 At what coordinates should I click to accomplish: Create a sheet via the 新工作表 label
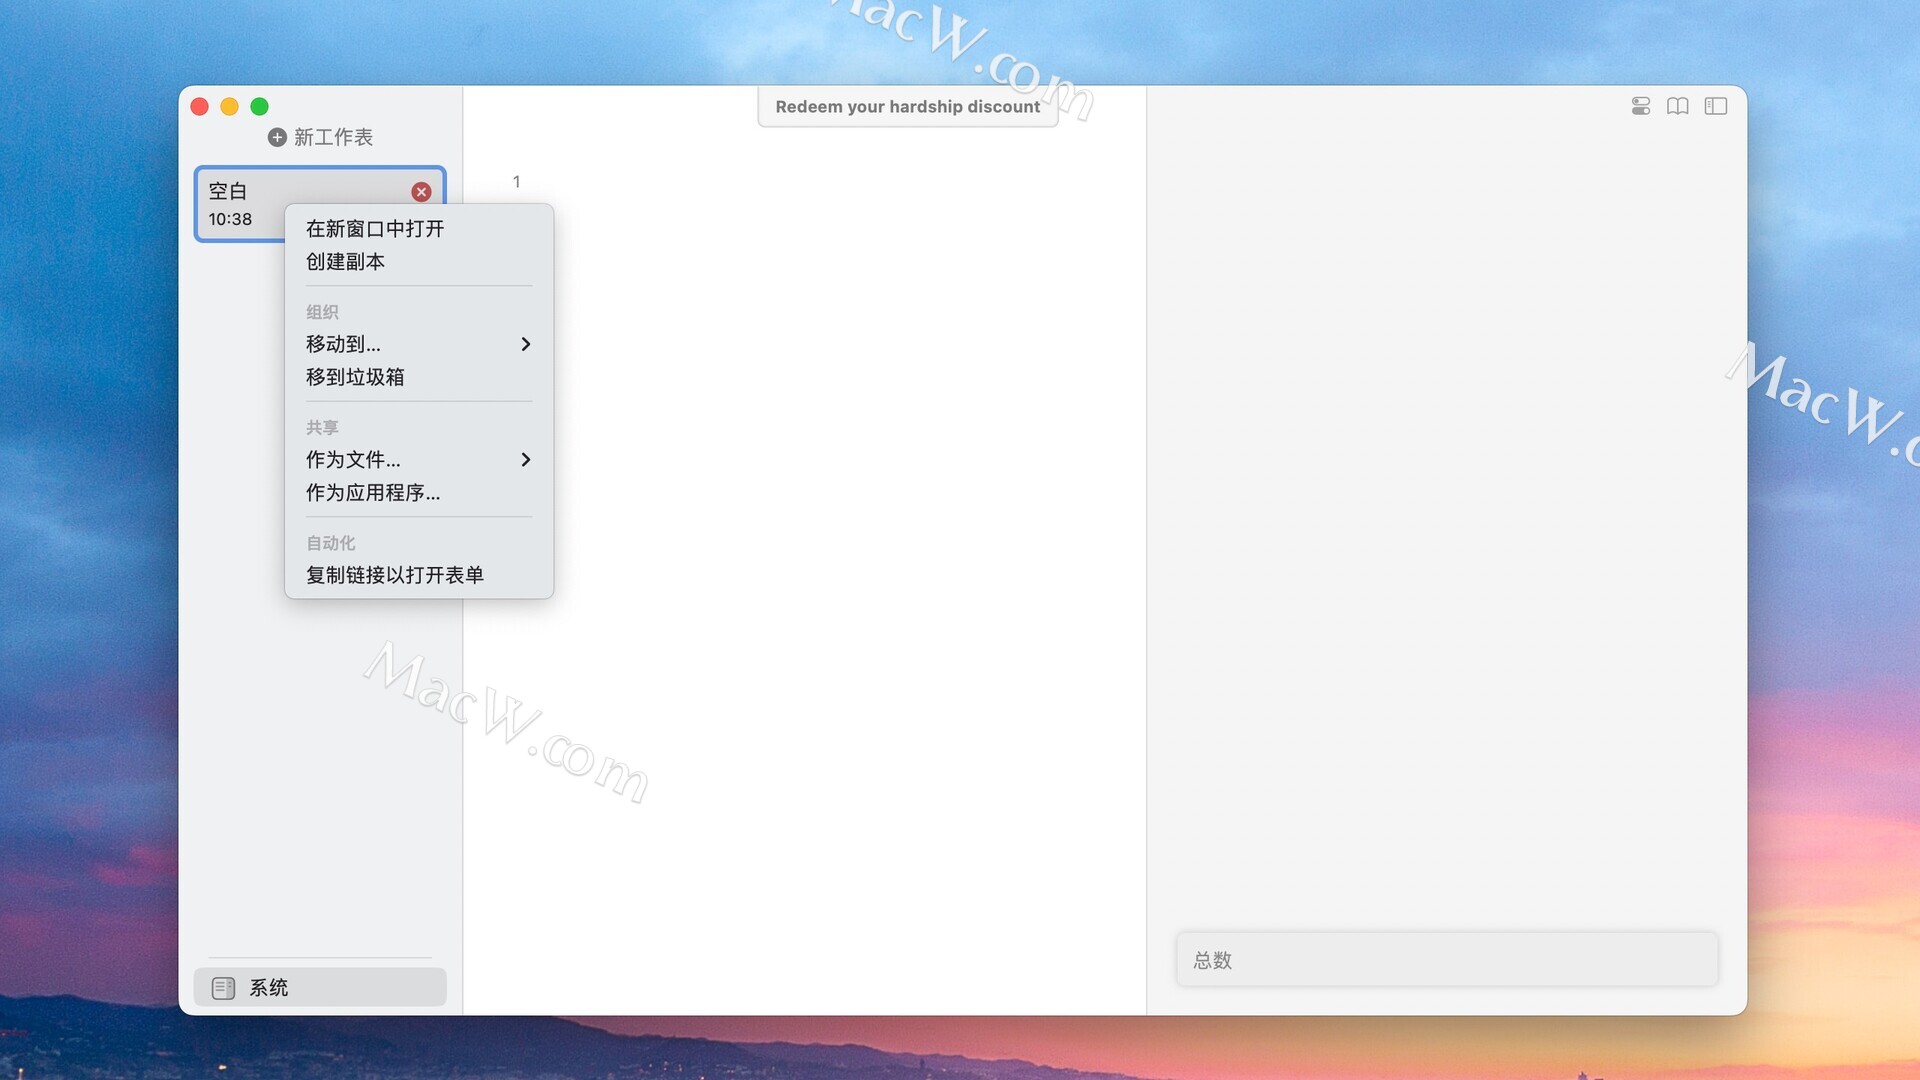click(333, 137)
